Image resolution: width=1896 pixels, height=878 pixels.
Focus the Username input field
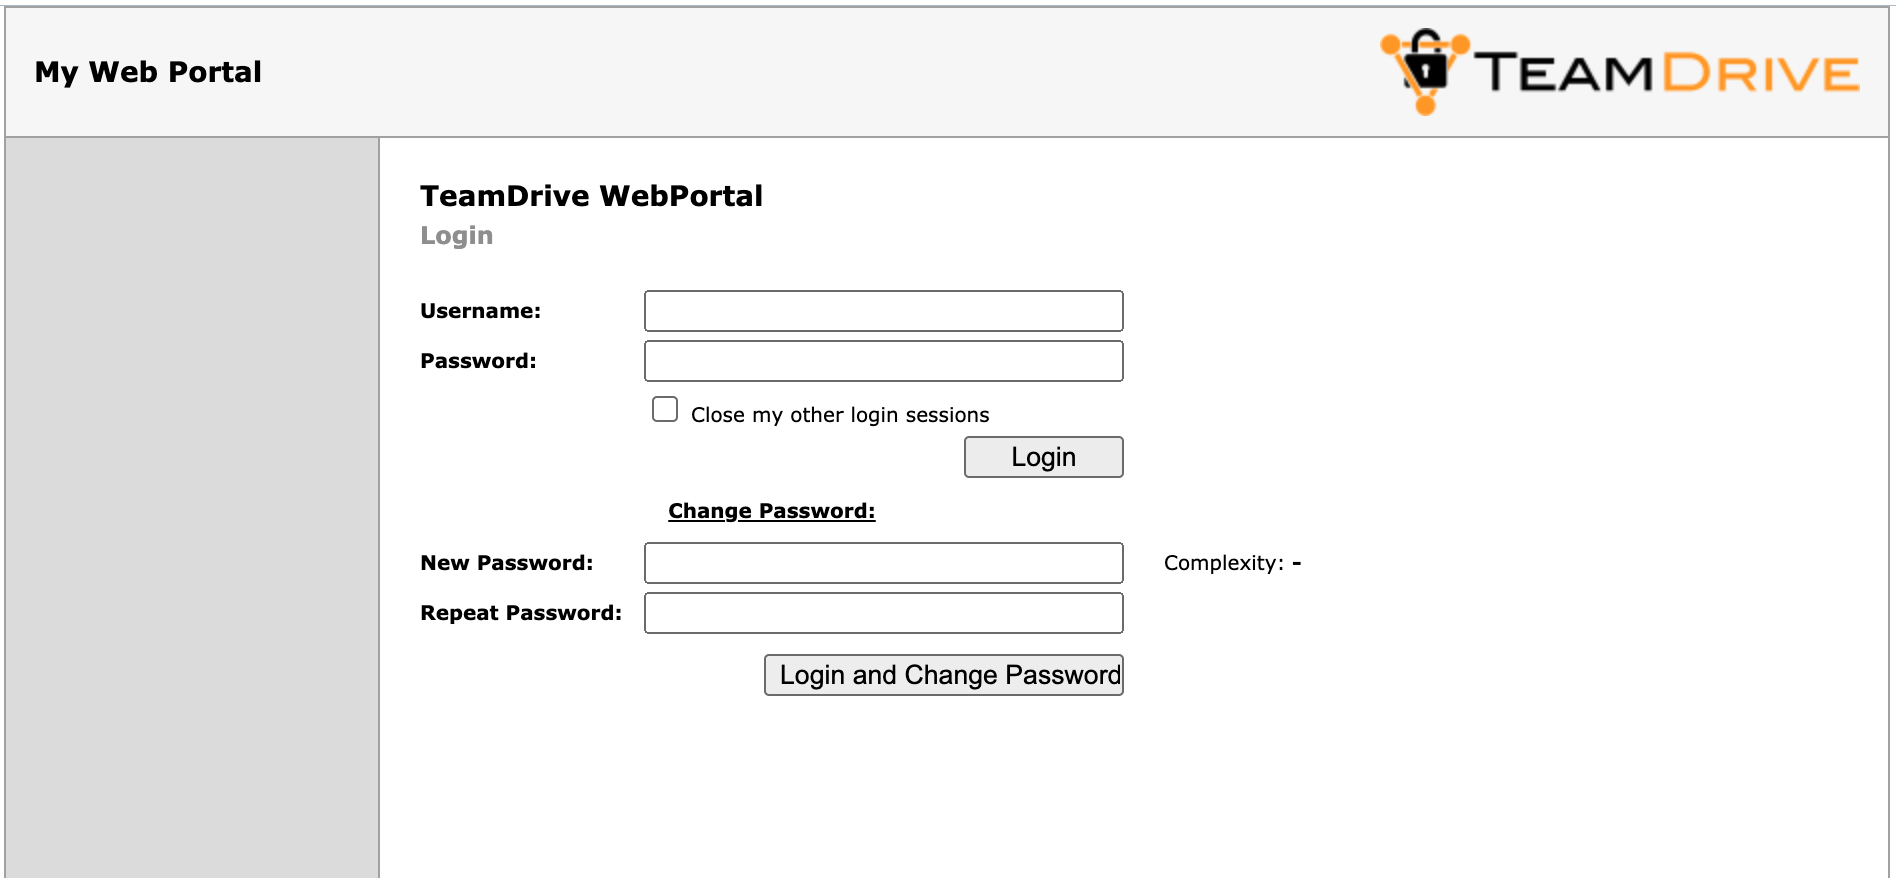coord(883,311)
